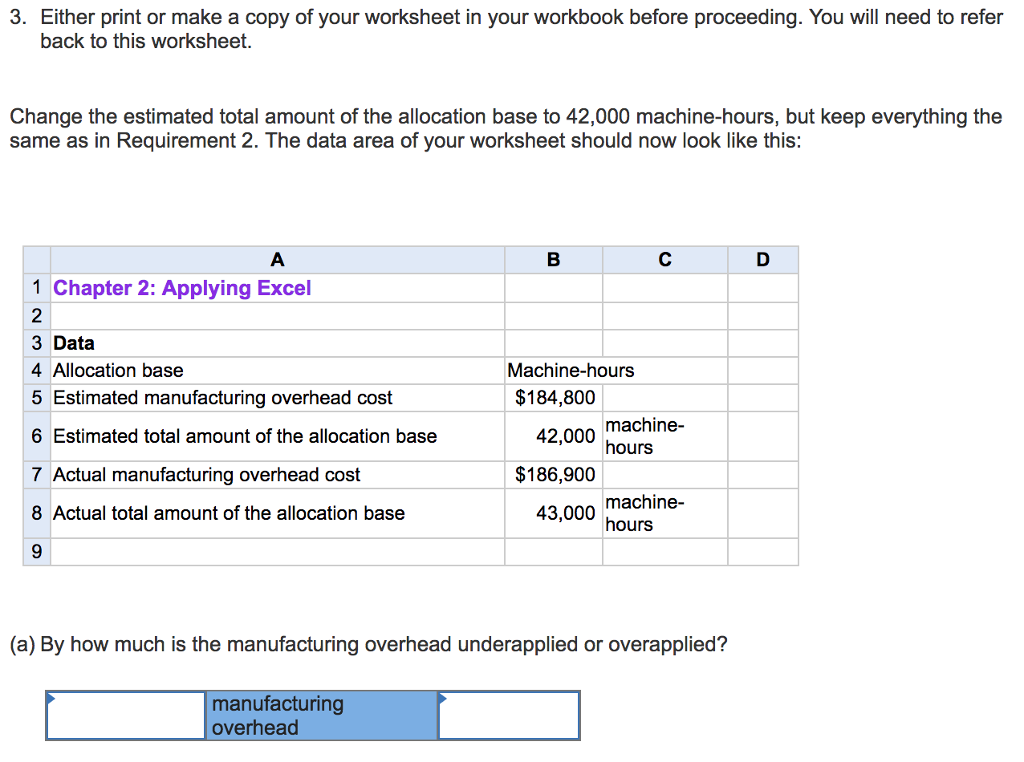This screenshot has height=762, width=1024.
Task: Expand the first blank answer field's arrow
Action: pos(51,699)
